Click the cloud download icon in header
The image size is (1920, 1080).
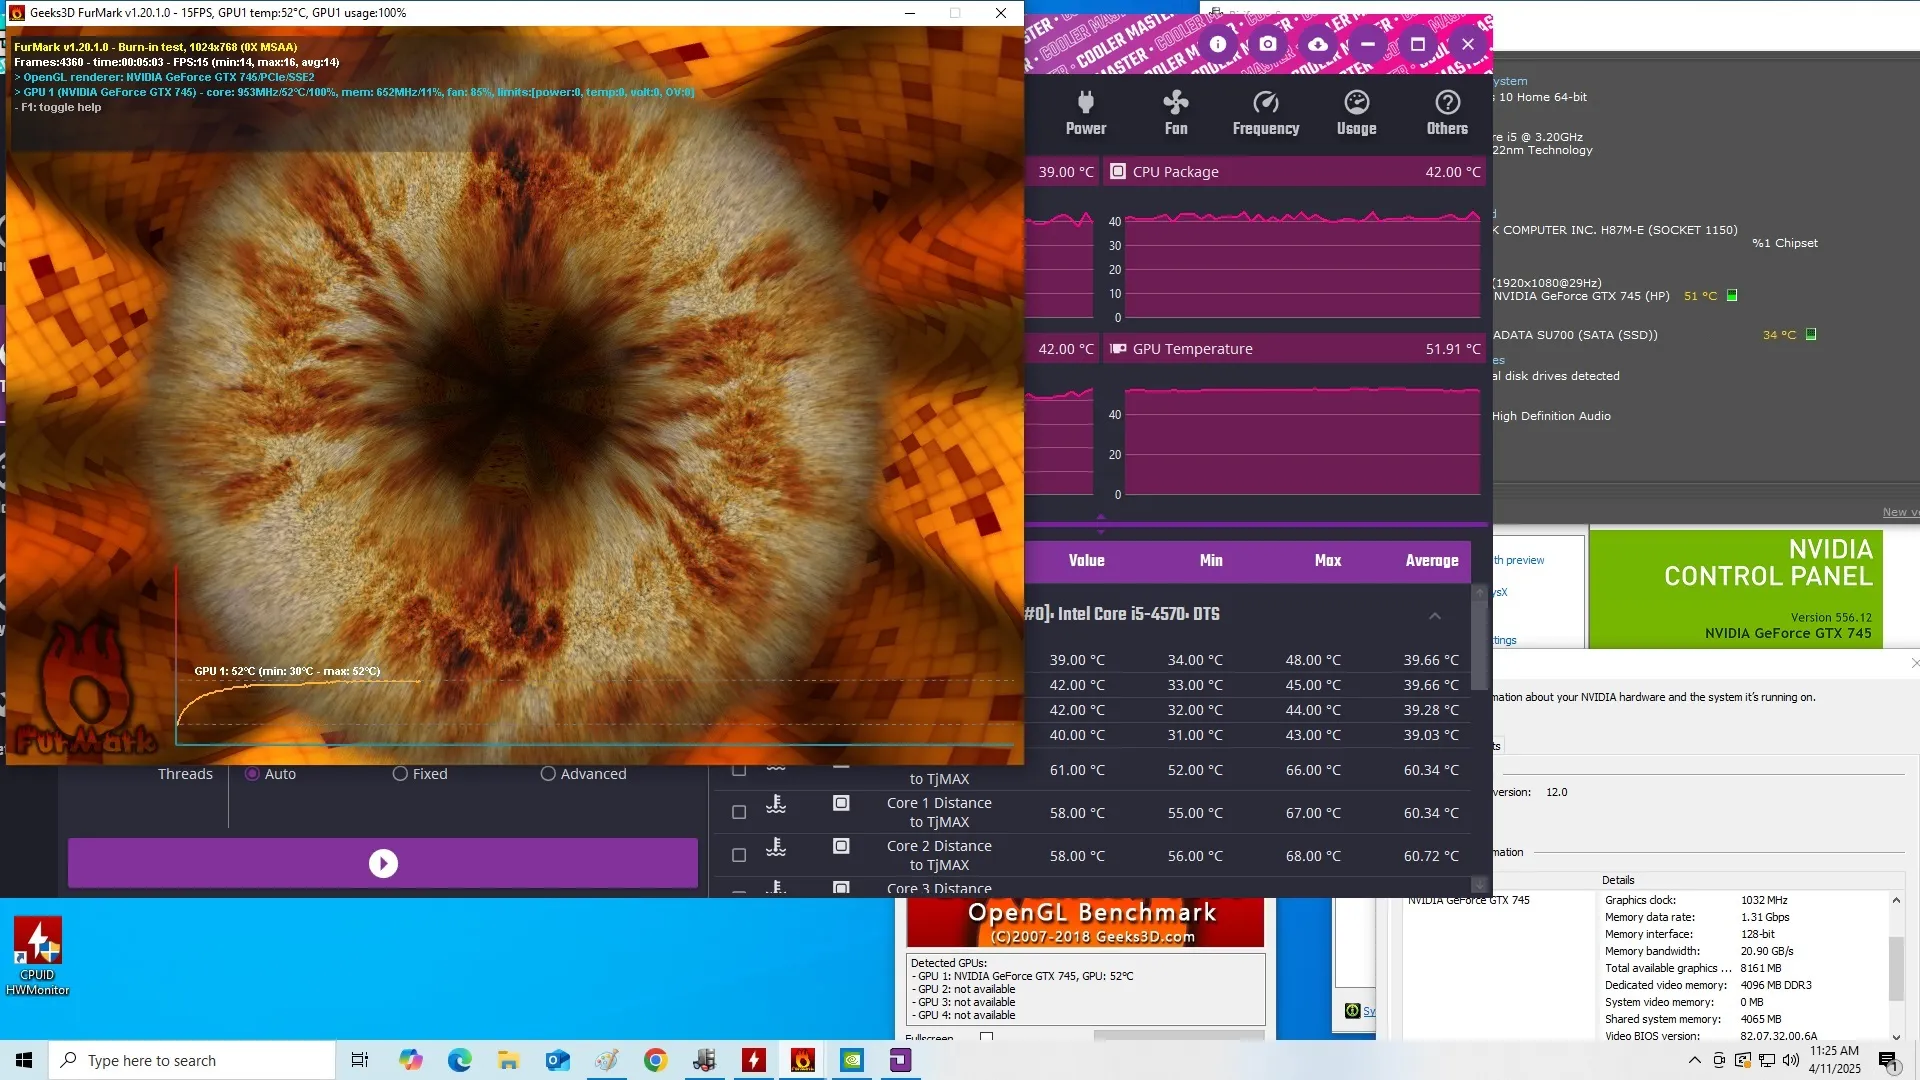[x=1318, y=44]
